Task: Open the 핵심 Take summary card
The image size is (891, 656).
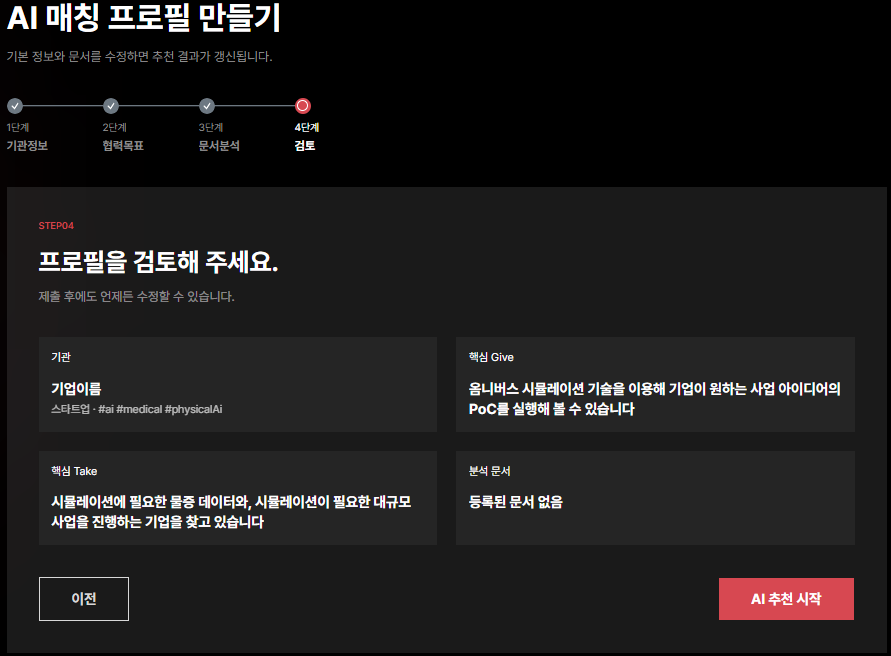Action: click(x=238, y=498)
